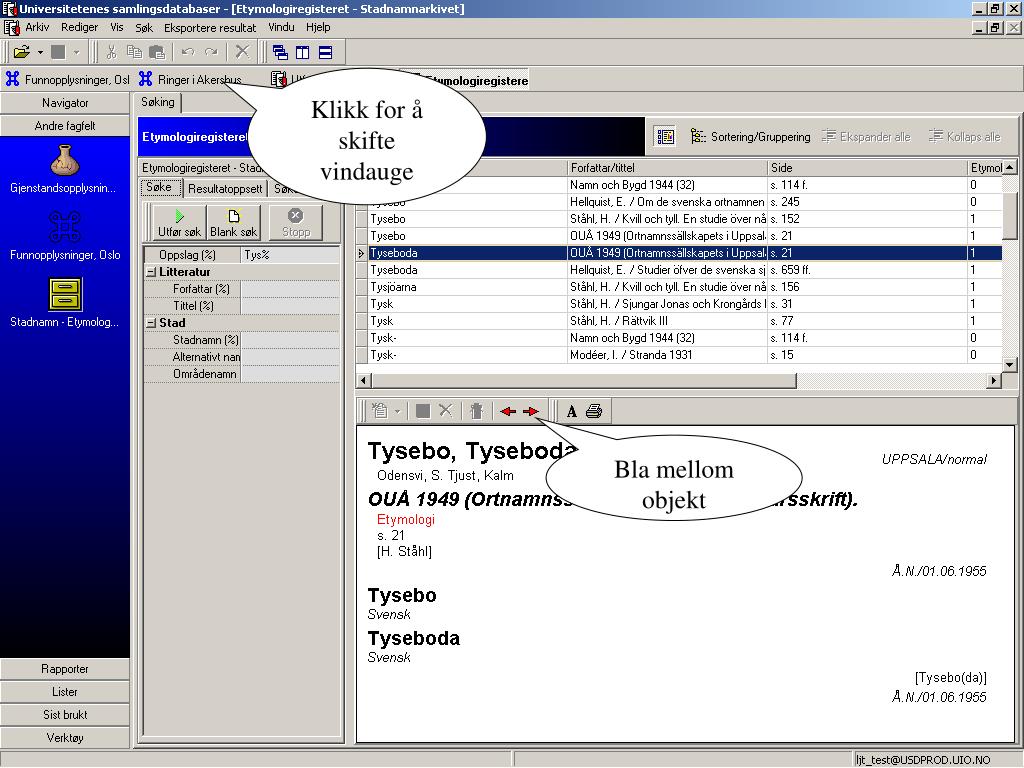Open the Arkiv menu
Screen dimensions: 1024x768
tap(37, 27)
